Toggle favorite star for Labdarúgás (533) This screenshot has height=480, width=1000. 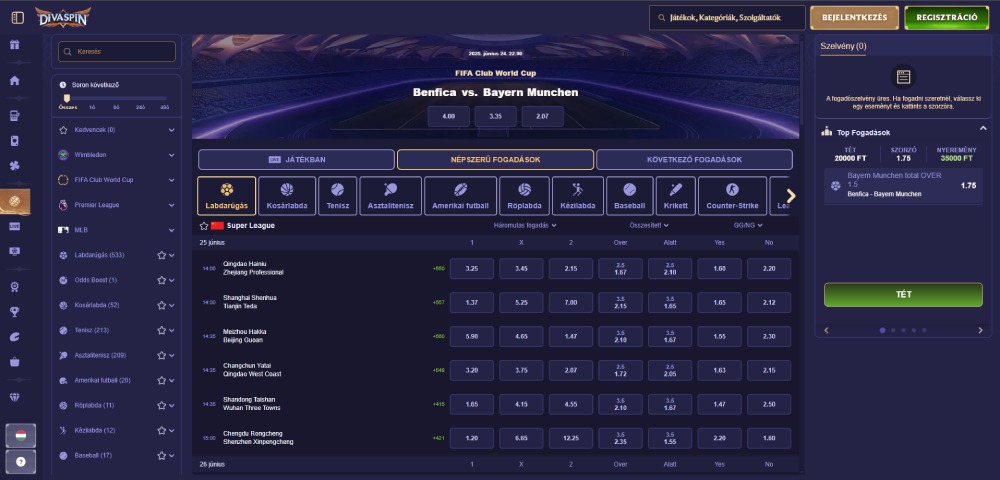click(160, 255)
